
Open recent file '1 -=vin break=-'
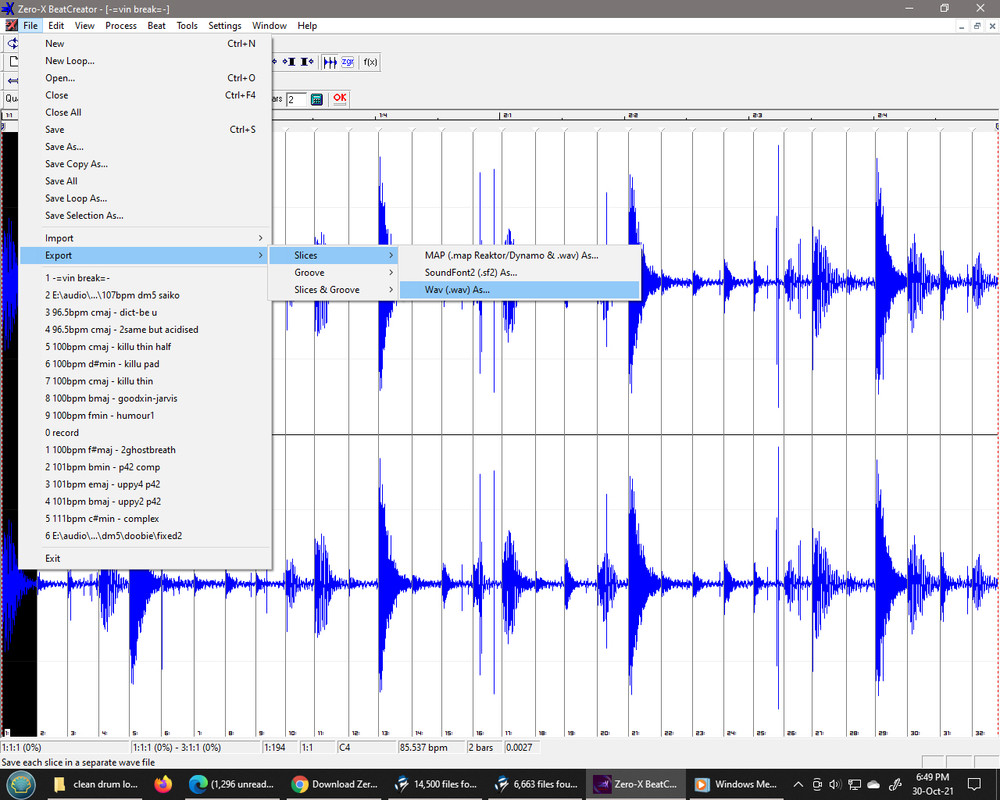tap(145, 278)
